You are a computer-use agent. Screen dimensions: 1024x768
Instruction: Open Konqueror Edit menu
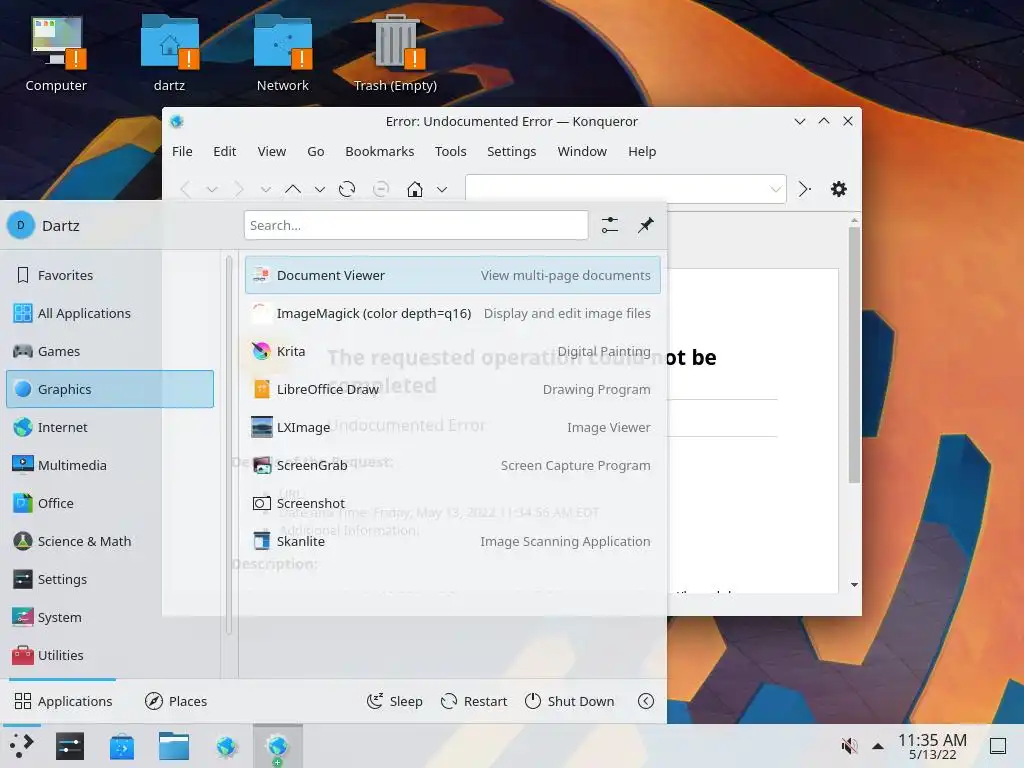[x=225, y=152]
